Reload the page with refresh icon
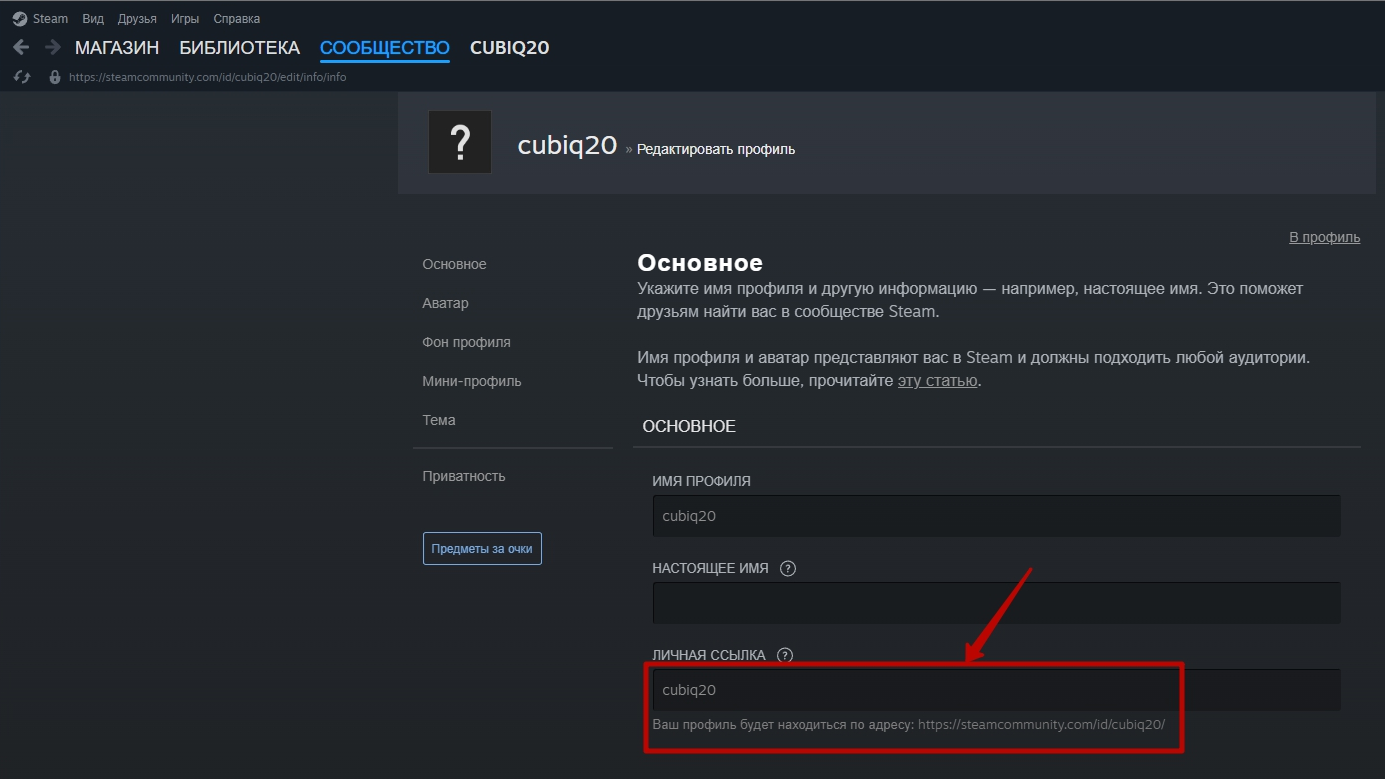The width and height of the screenshot is (1385, 779). click(22, 77)
